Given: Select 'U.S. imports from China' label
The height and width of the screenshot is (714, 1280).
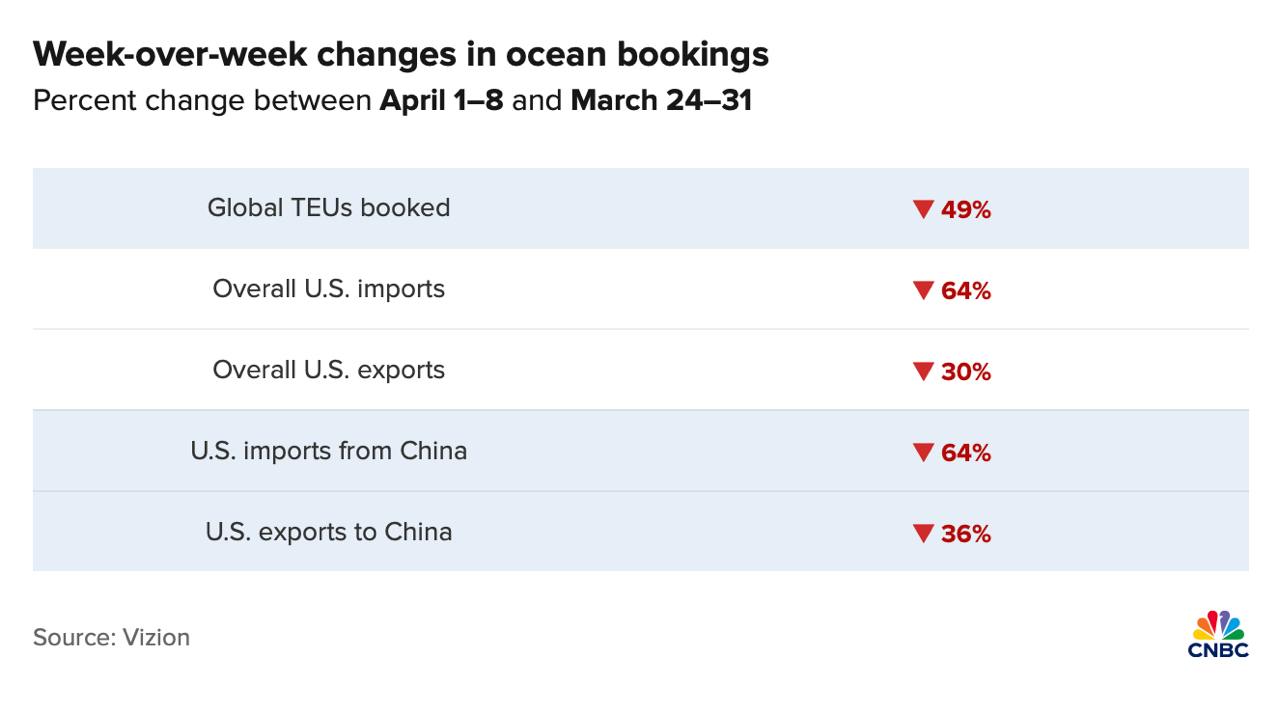Looking at the screenshot, I should point(329,451).
